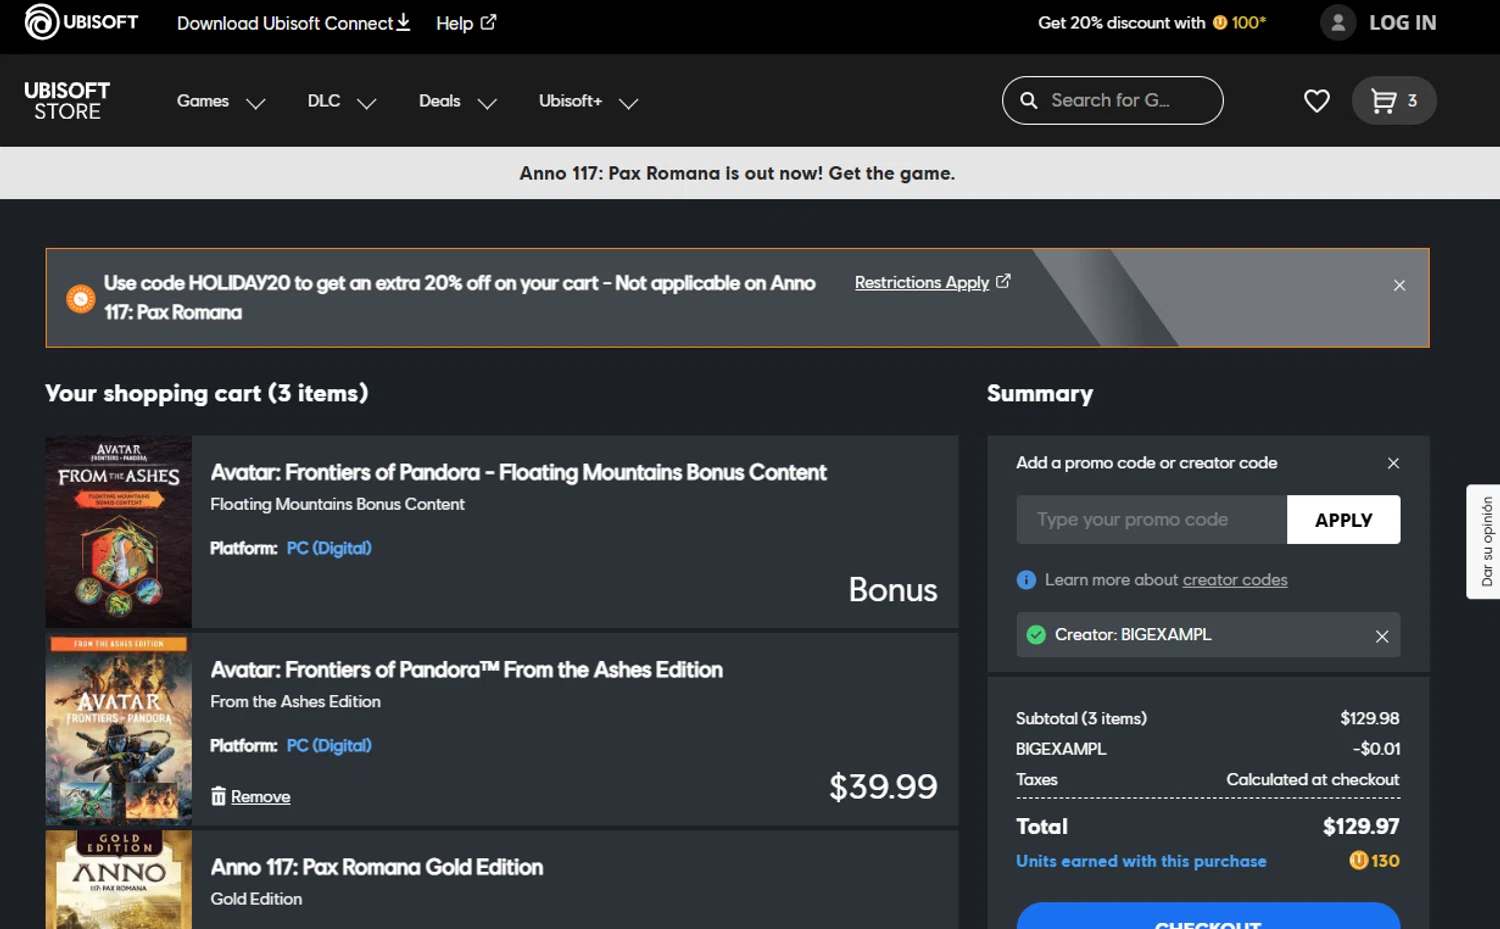1500x929 pixels.
Task: Remove creator code BIGEXAMPL
Action: 1382,636
